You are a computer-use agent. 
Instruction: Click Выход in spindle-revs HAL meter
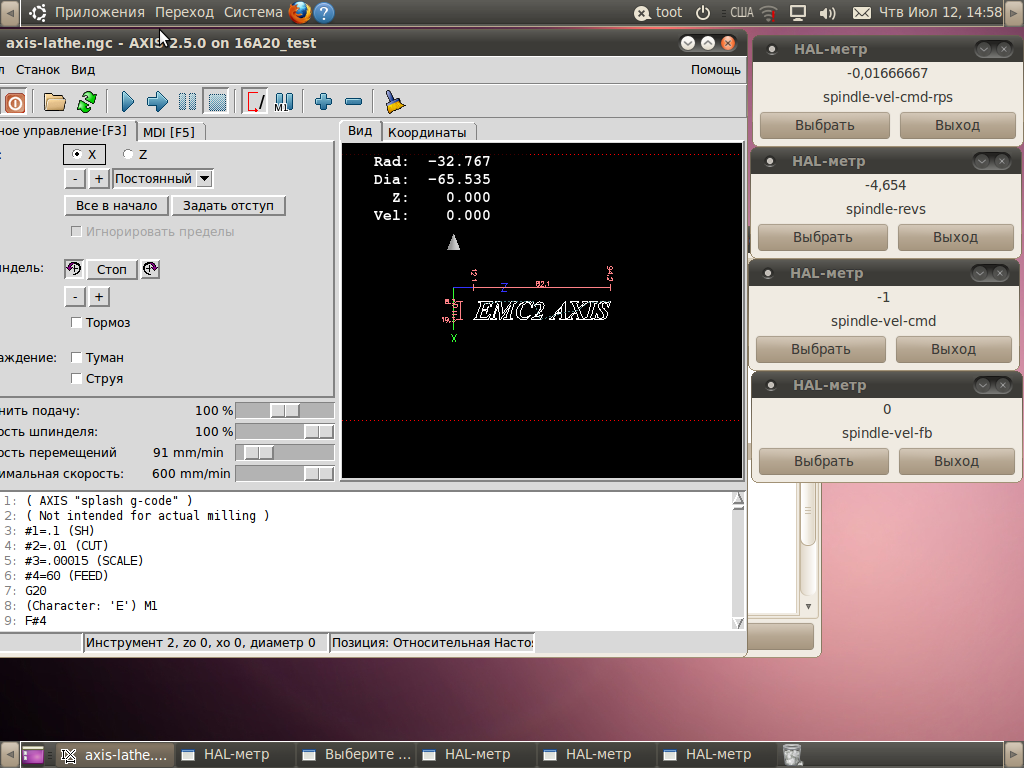tap(955, 237)
